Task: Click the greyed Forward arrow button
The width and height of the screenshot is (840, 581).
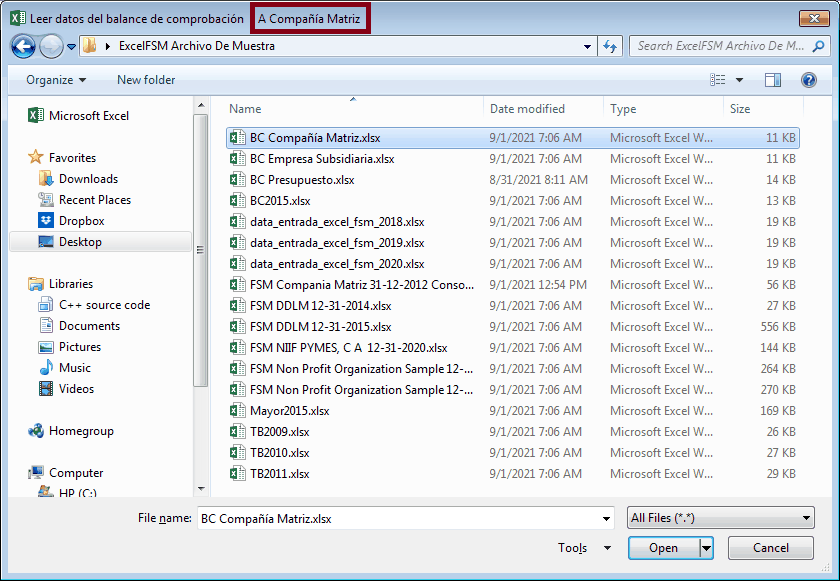Action: (51, 47)
